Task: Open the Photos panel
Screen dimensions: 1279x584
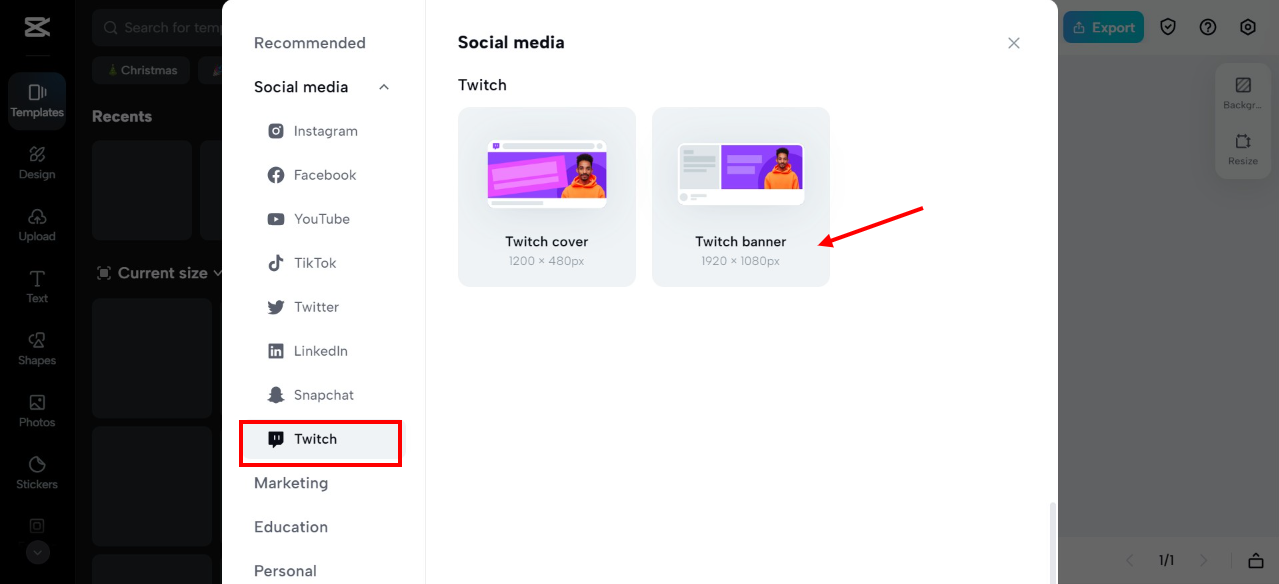Action: coord(37,410)
